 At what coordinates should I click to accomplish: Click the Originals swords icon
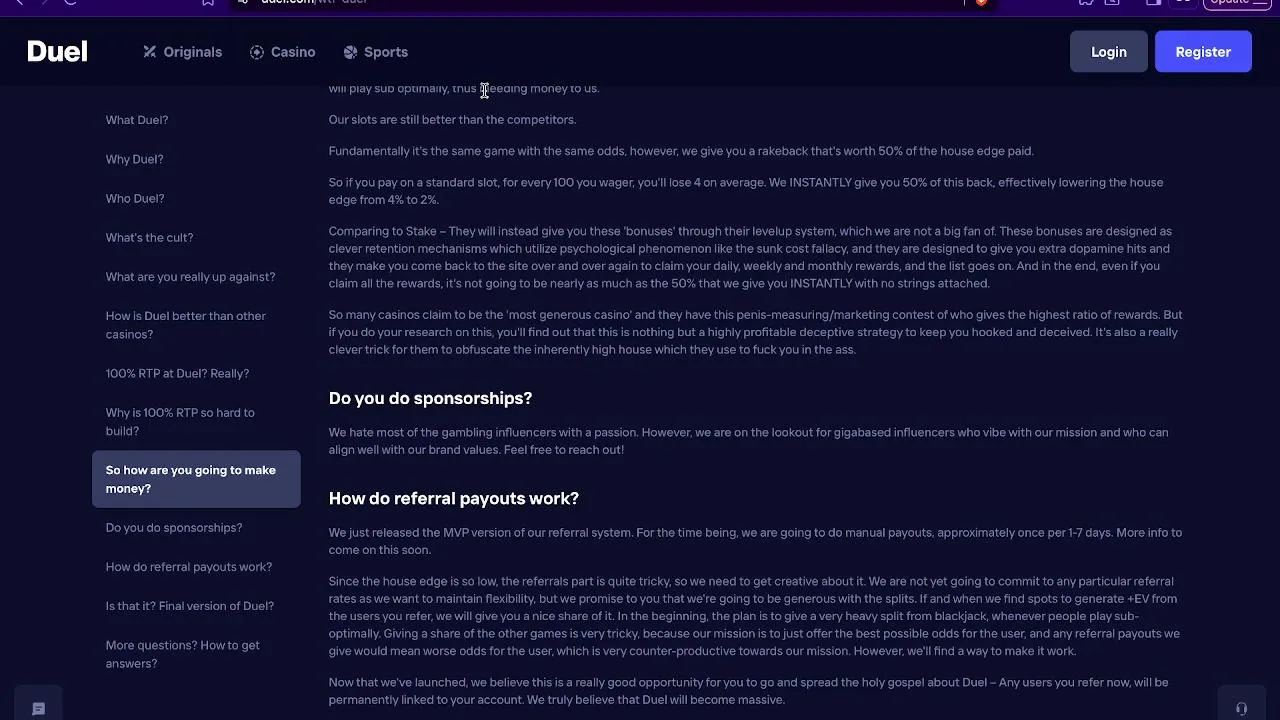(150, 52)
